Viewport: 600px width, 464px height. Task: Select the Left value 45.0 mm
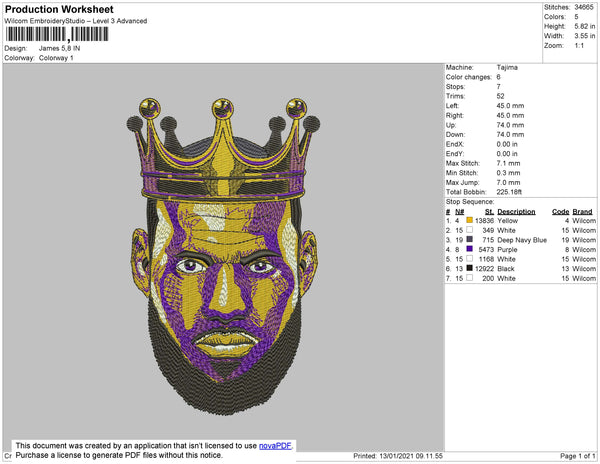[x=510, y=106]
